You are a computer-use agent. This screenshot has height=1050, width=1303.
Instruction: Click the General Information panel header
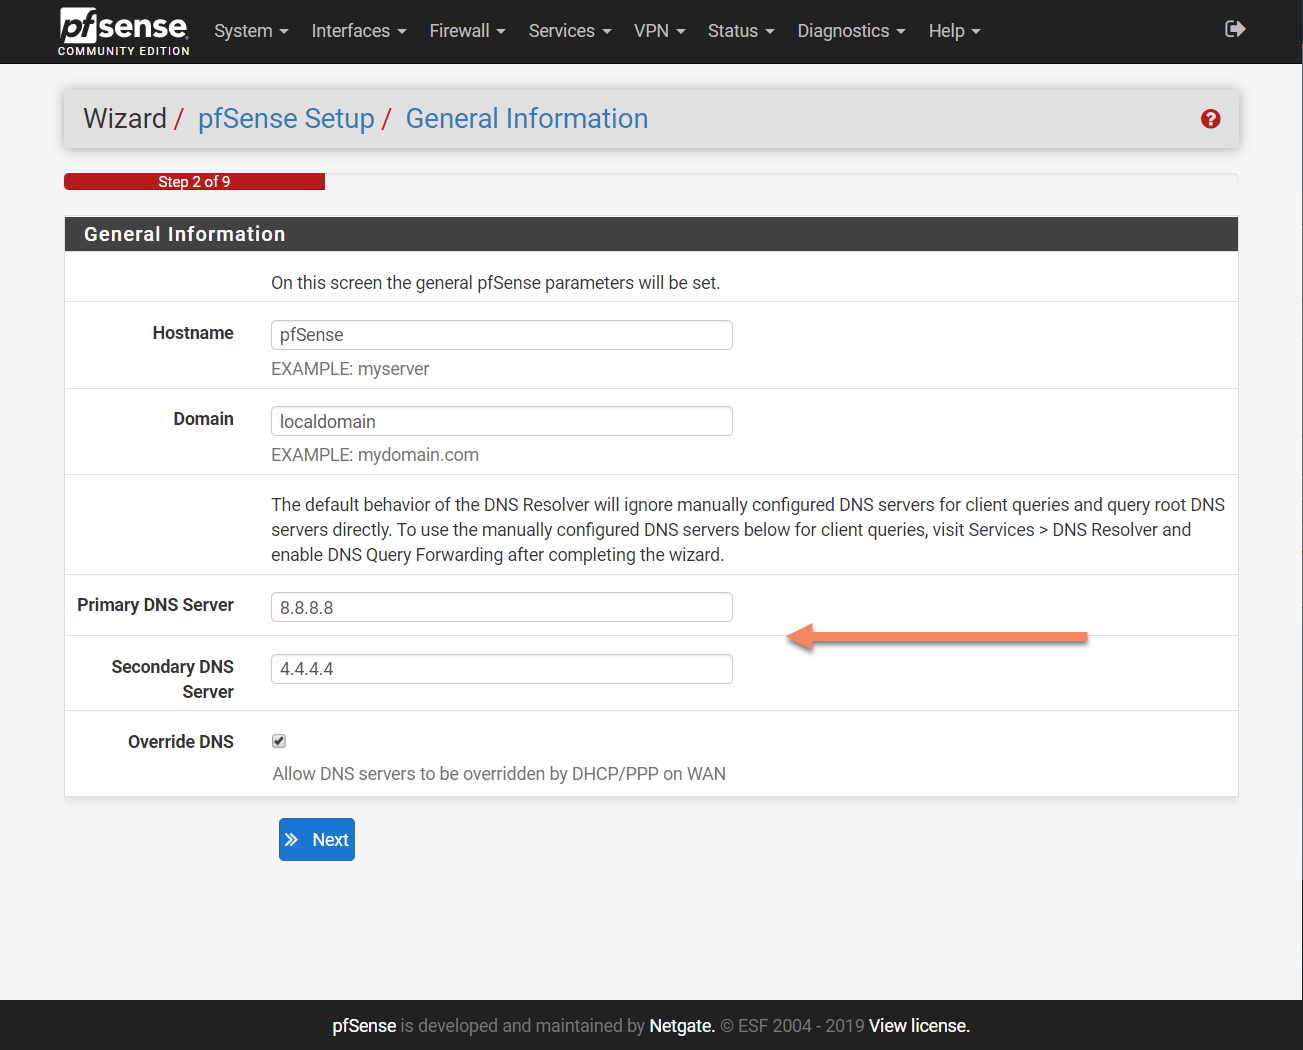click(x=651, y=234)
